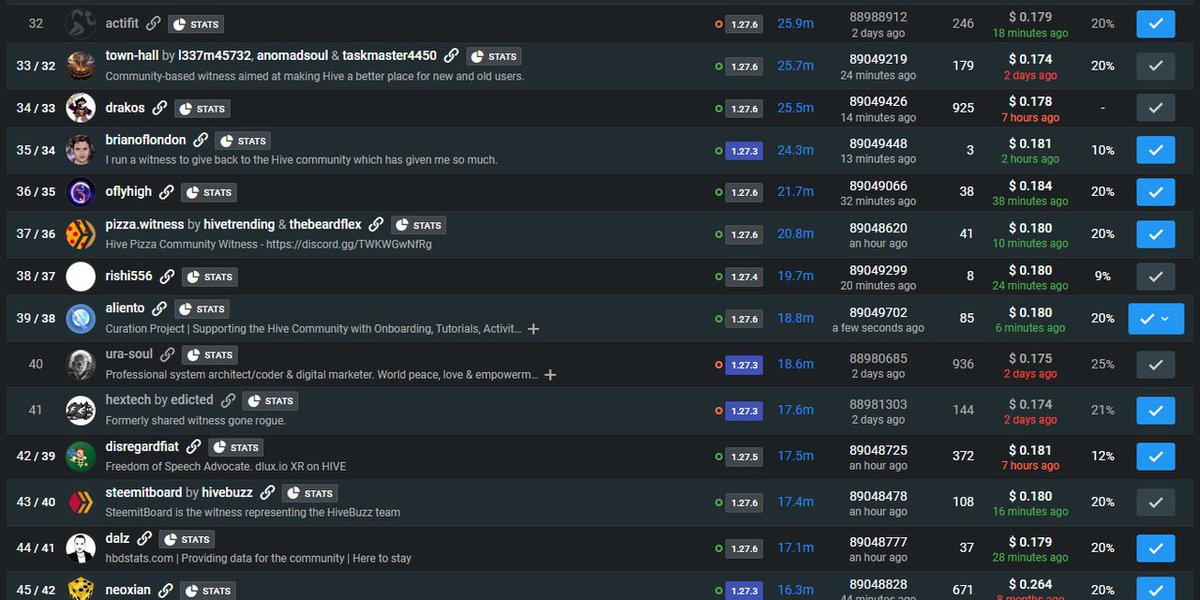The image size is (1200, 600).
Task: Toggle vote checkmark for hextech
Action: coord(1155,410)
